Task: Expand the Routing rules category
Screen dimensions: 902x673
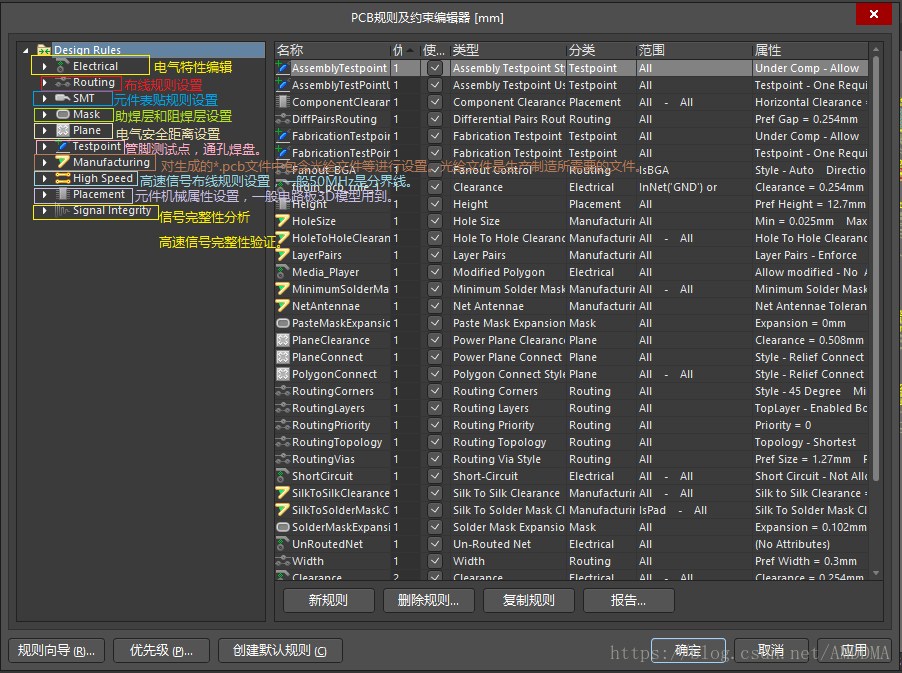Action: [x=44, y=82]
